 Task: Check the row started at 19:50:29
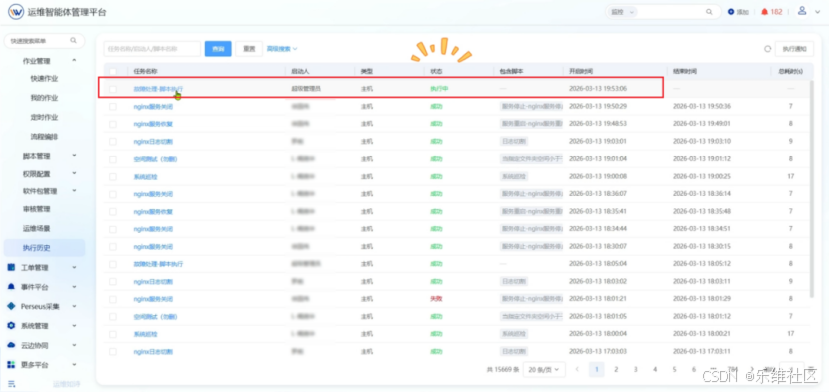click(113, 106)
